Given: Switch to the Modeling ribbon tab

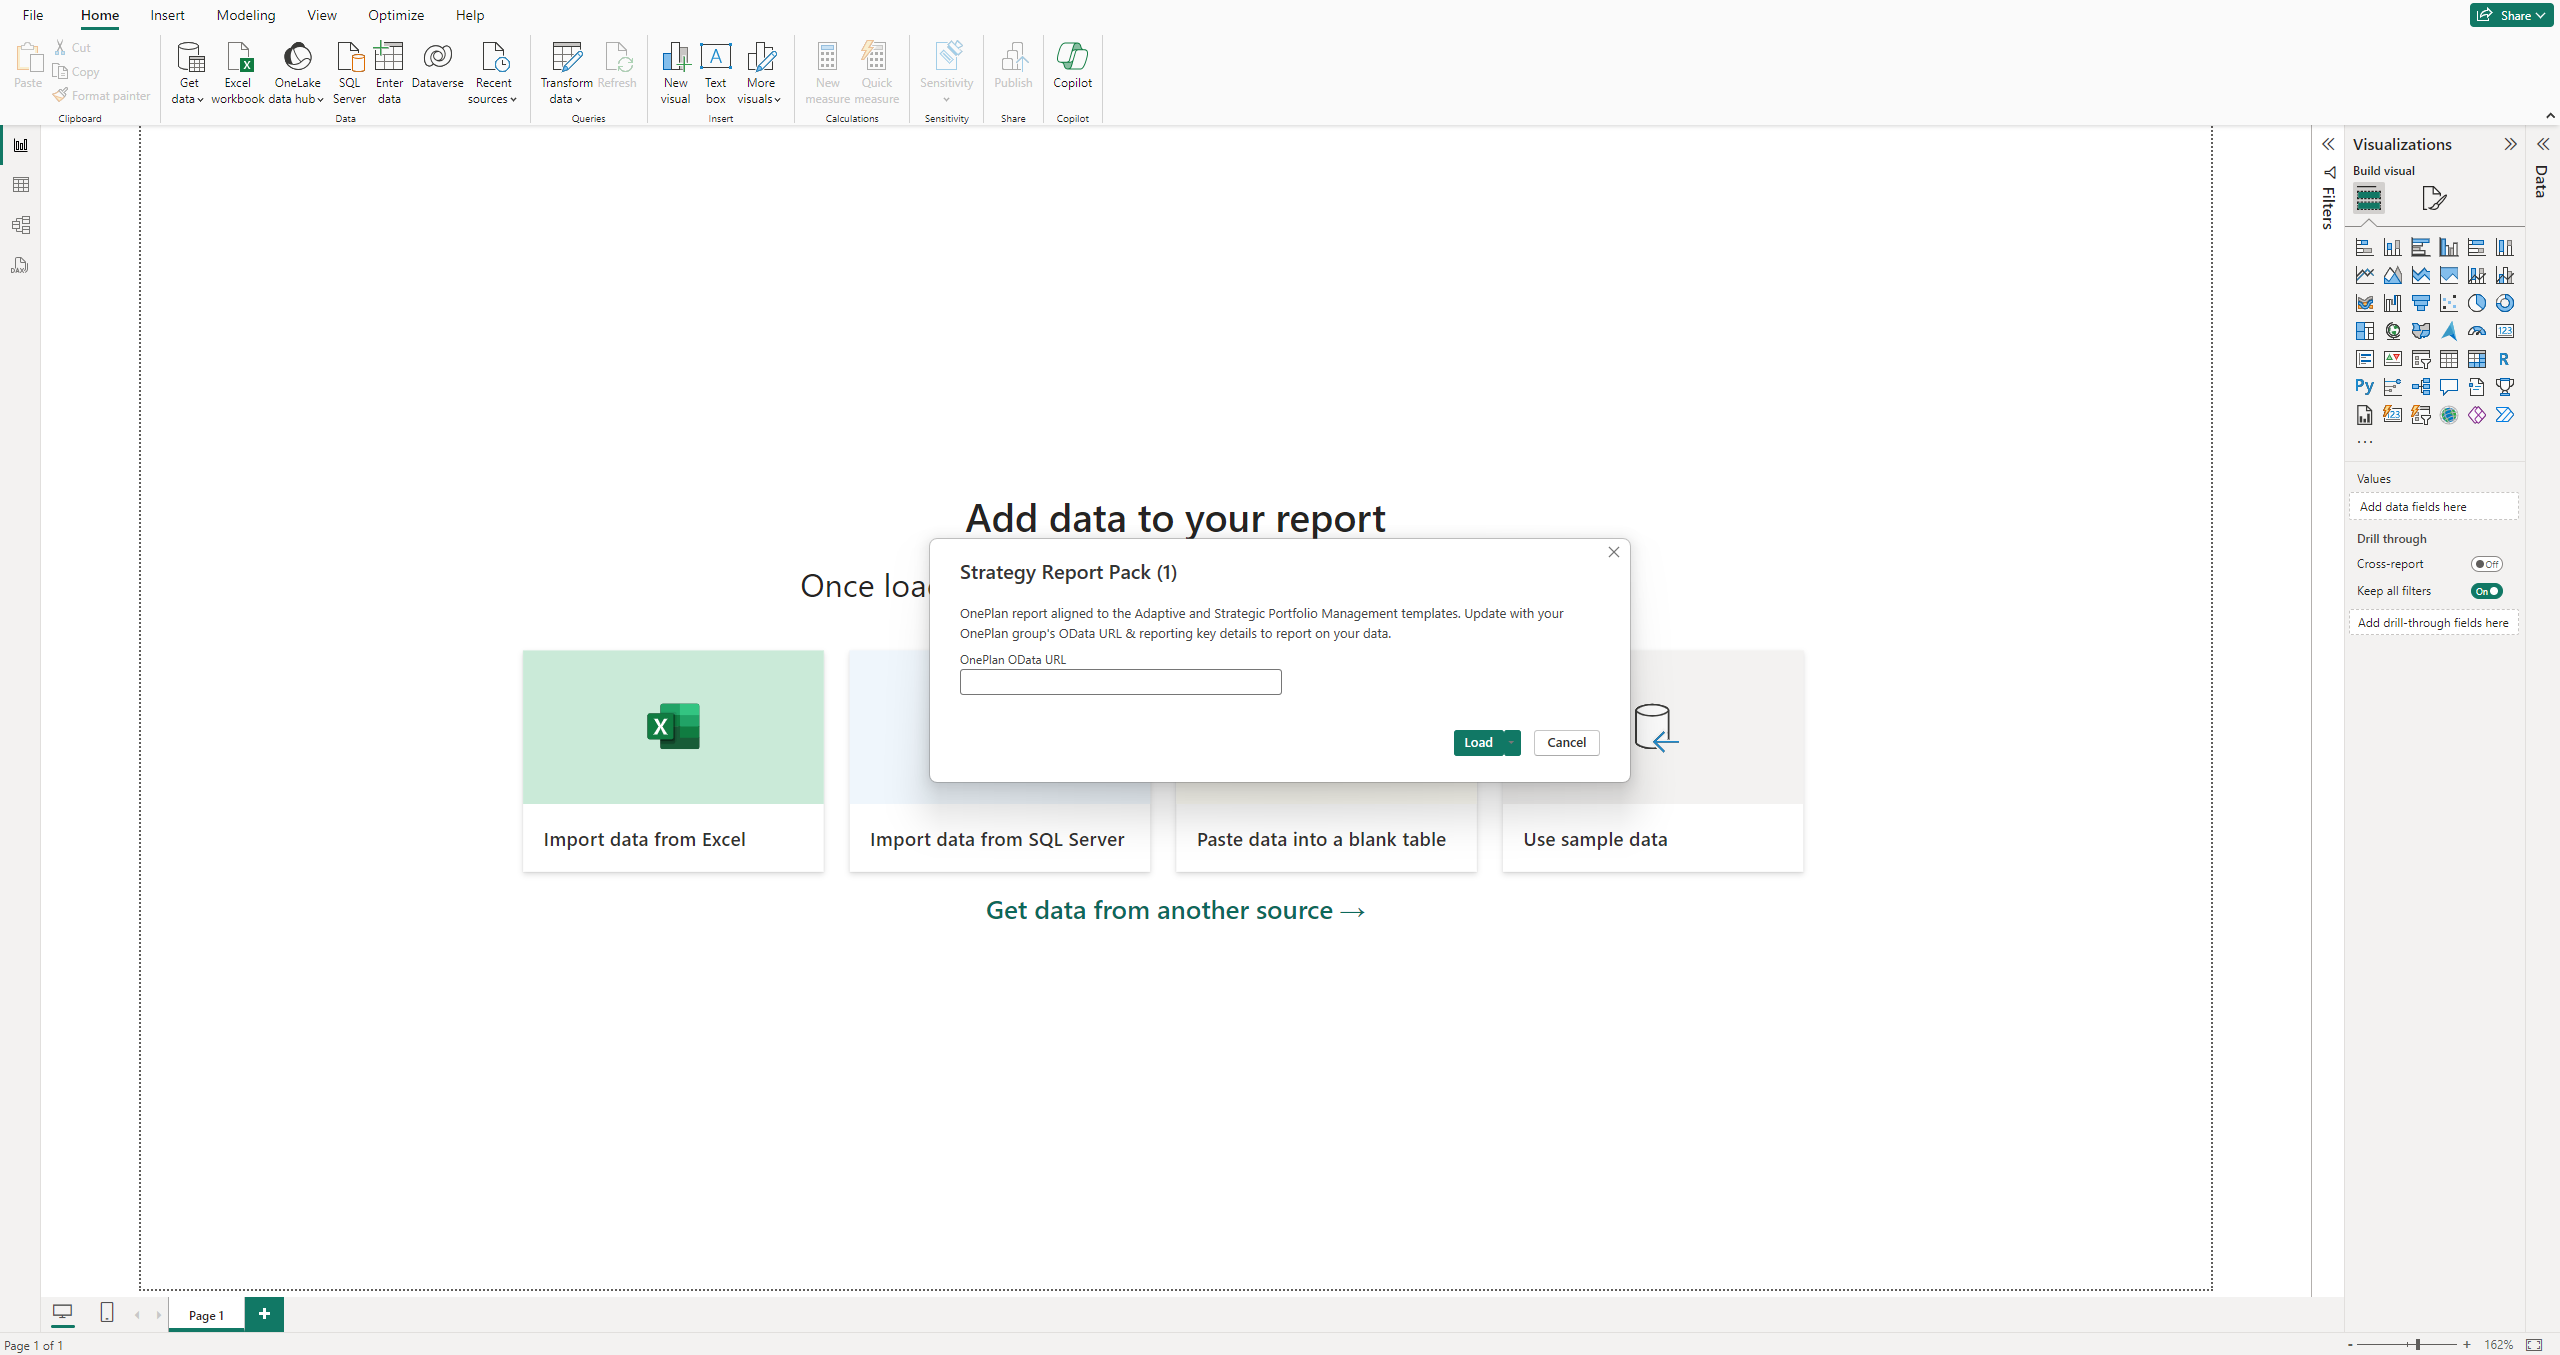Looking at the screenshot, I should (246, 15).
